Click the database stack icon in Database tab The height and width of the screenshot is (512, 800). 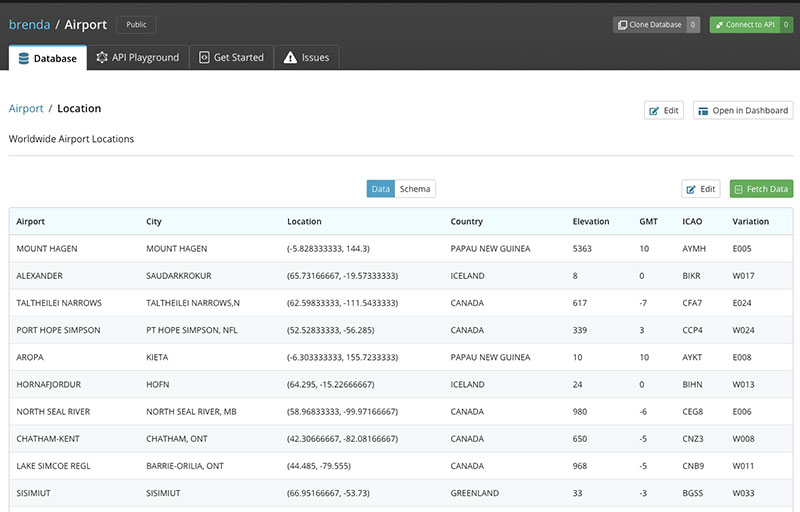click(x=23, y=58)
